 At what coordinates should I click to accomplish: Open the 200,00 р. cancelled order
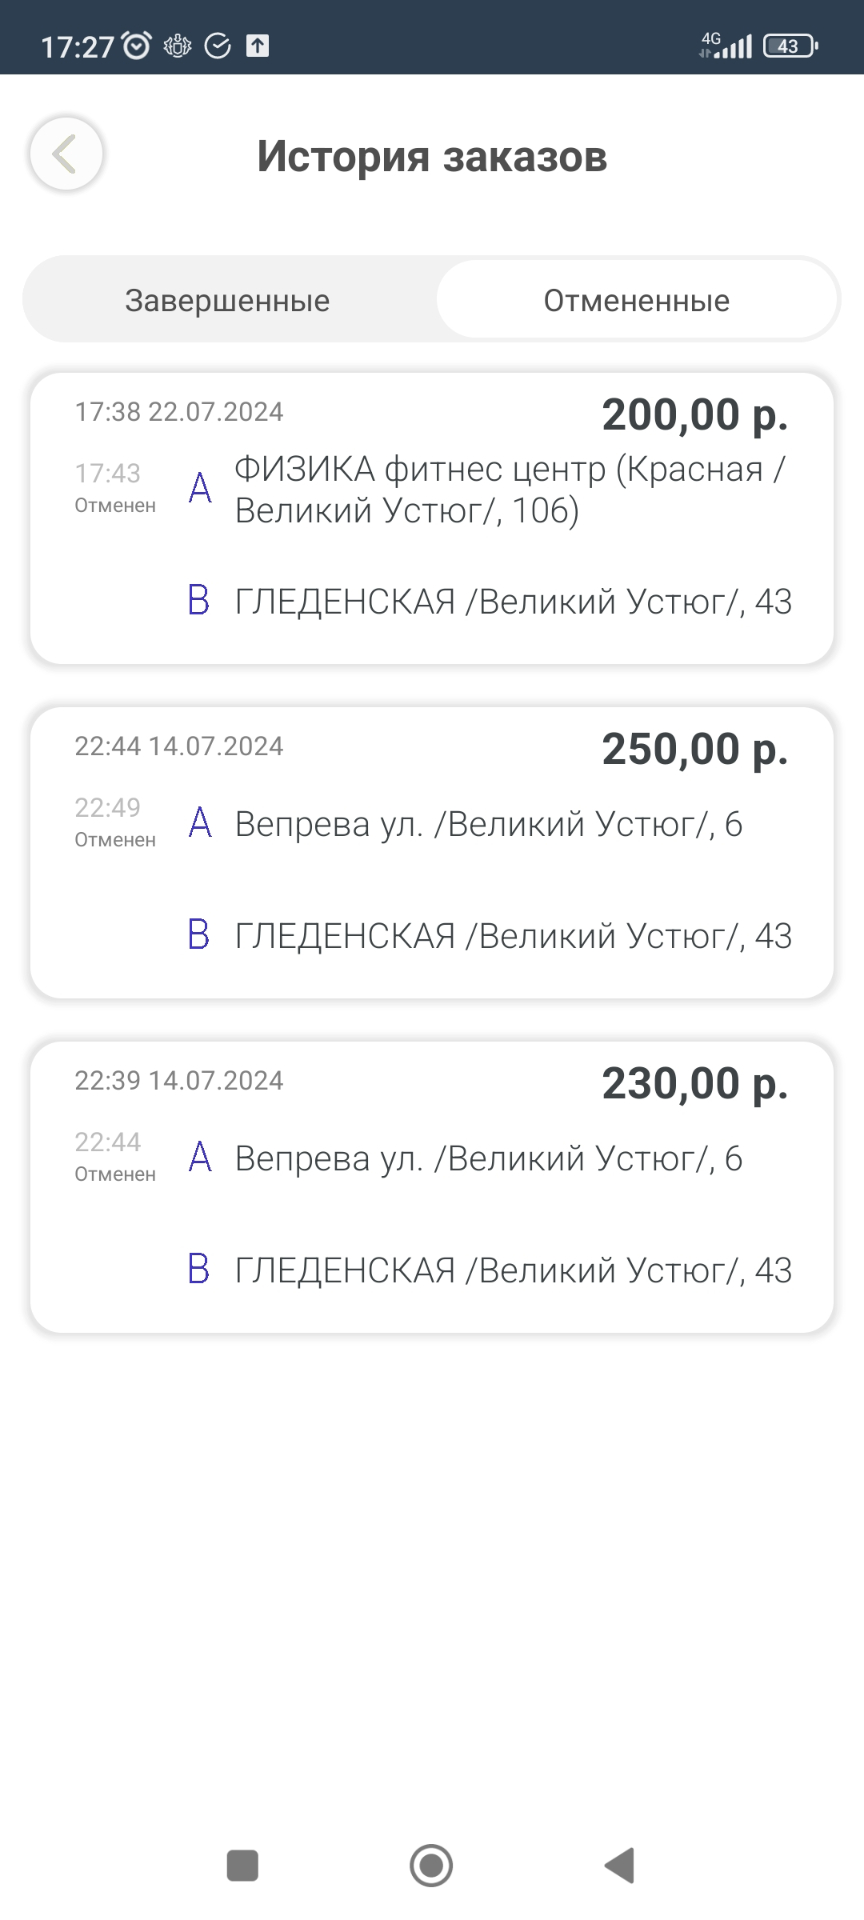click(x=432, y=518)
